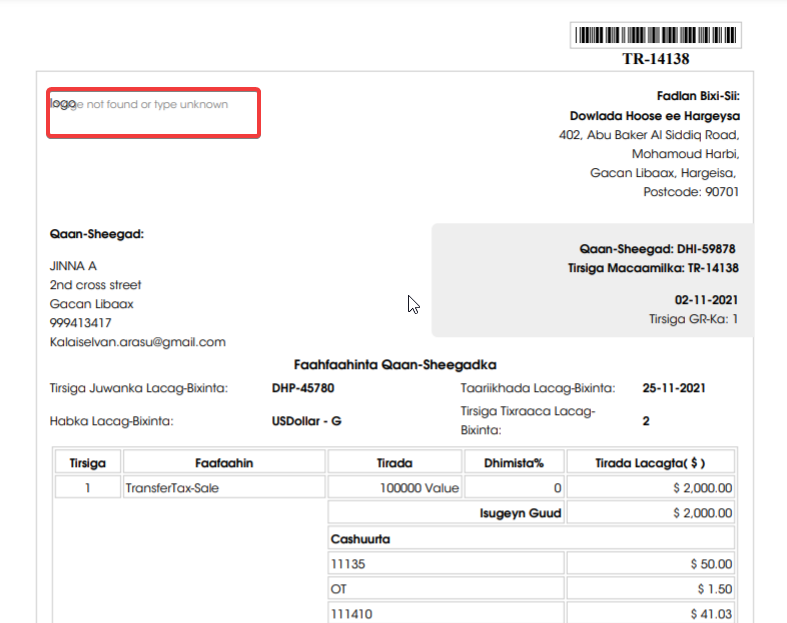
Task: Select 'USDollar - G' payment method value
Action: click(x=307, y=421)
